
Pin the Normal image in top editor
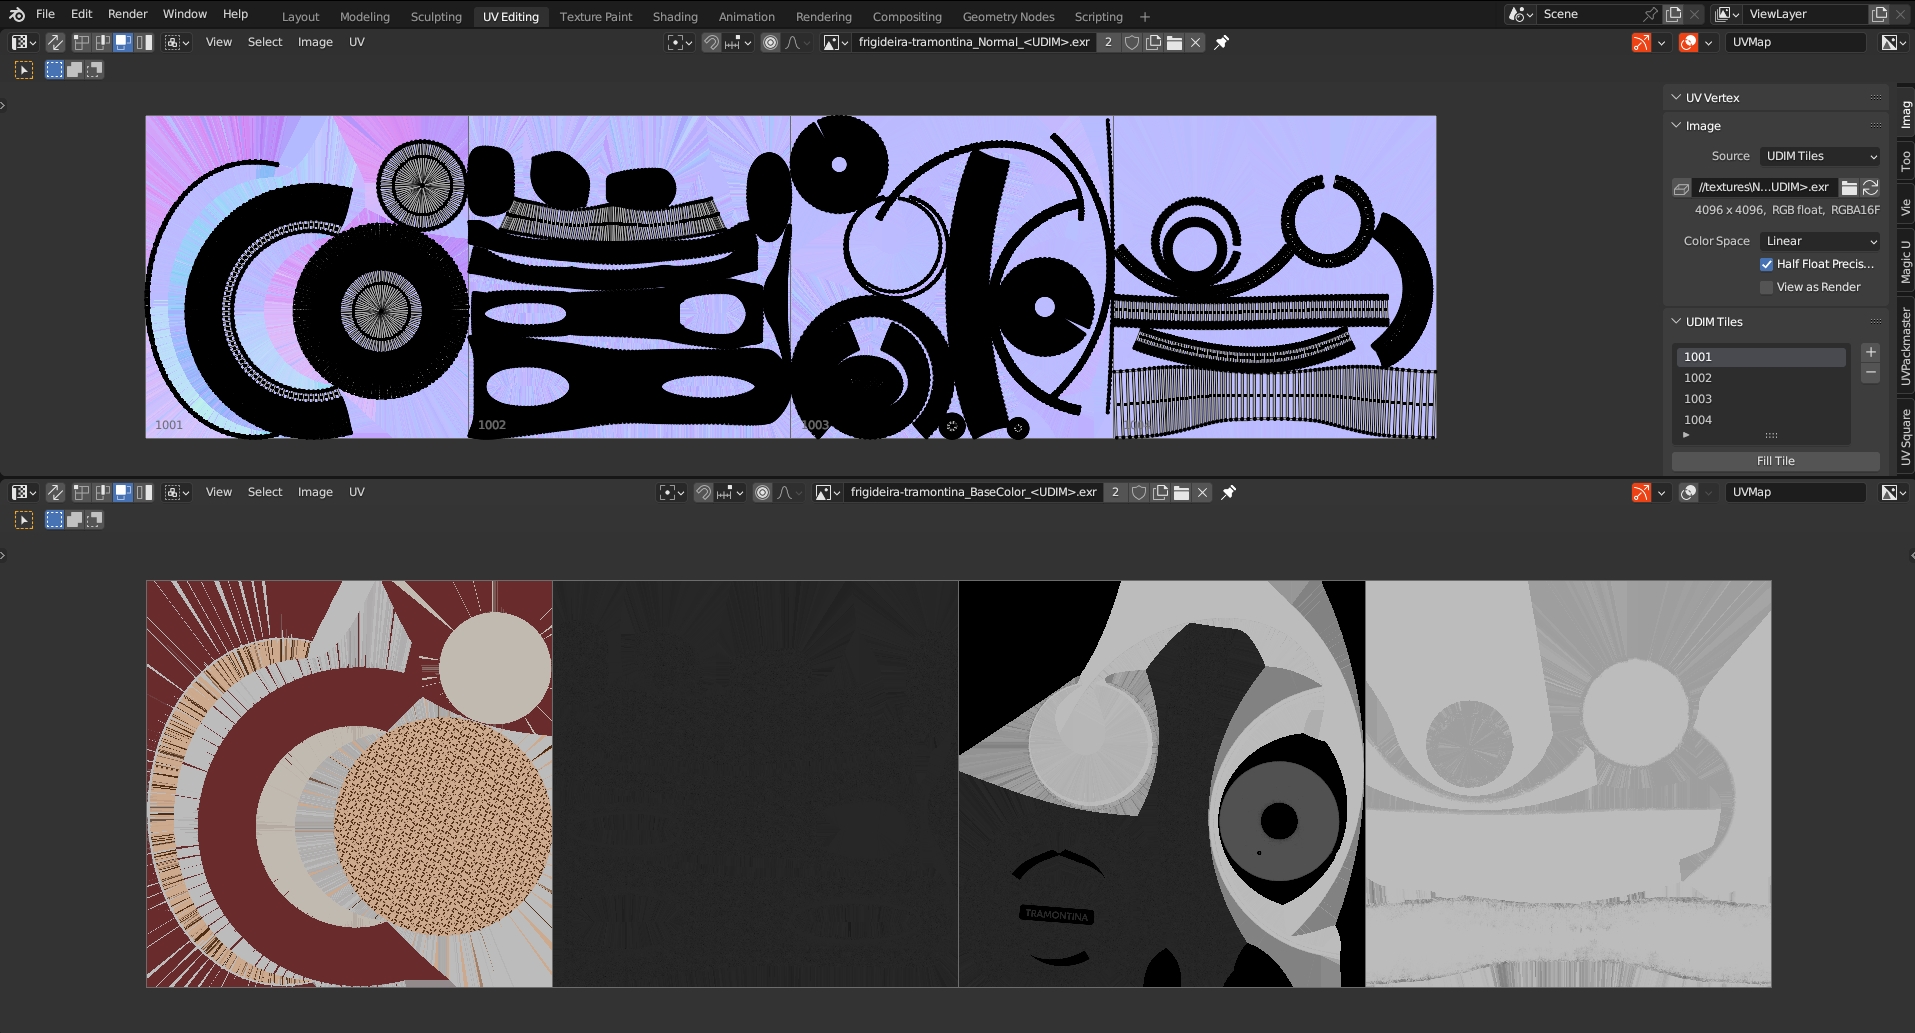pos(1221,42)
